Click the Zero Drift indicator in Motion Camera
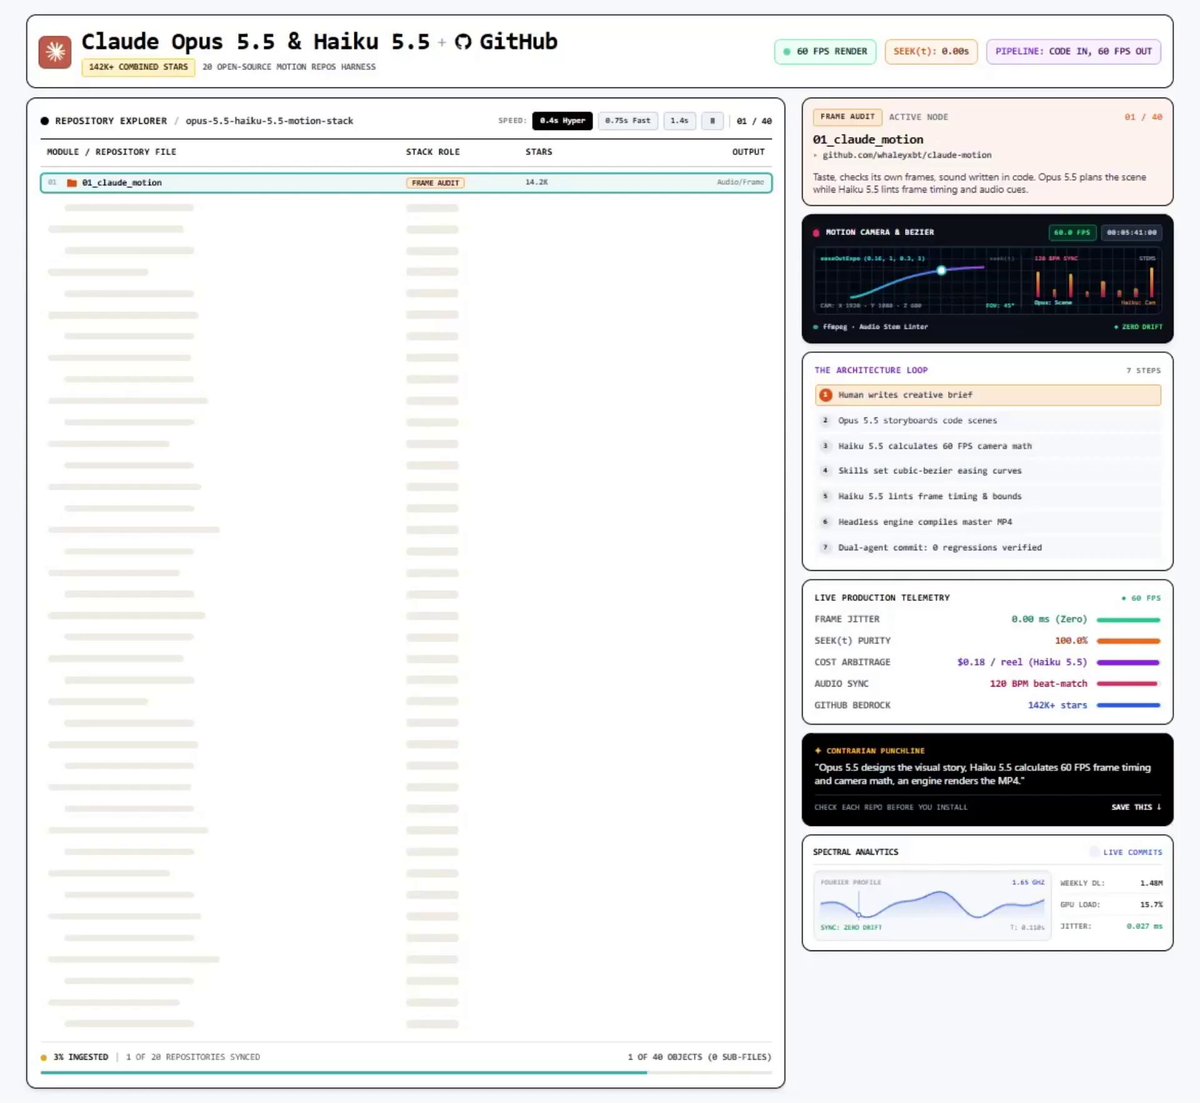The height and width of the screenshot is (1103, 1200). 1138,327
